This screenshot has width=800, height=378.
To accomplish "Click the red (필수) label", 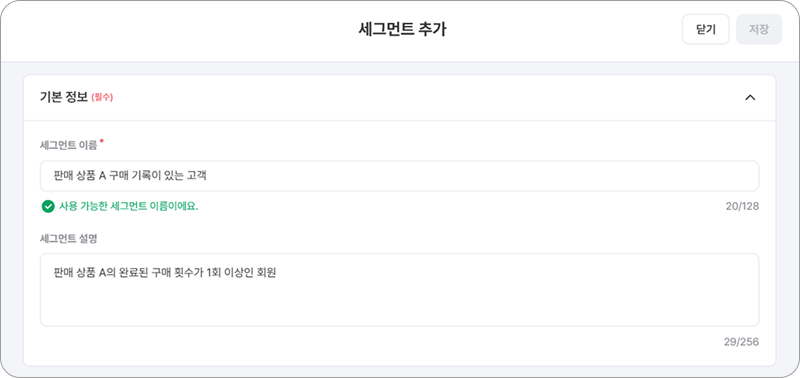I will point(102,97).
